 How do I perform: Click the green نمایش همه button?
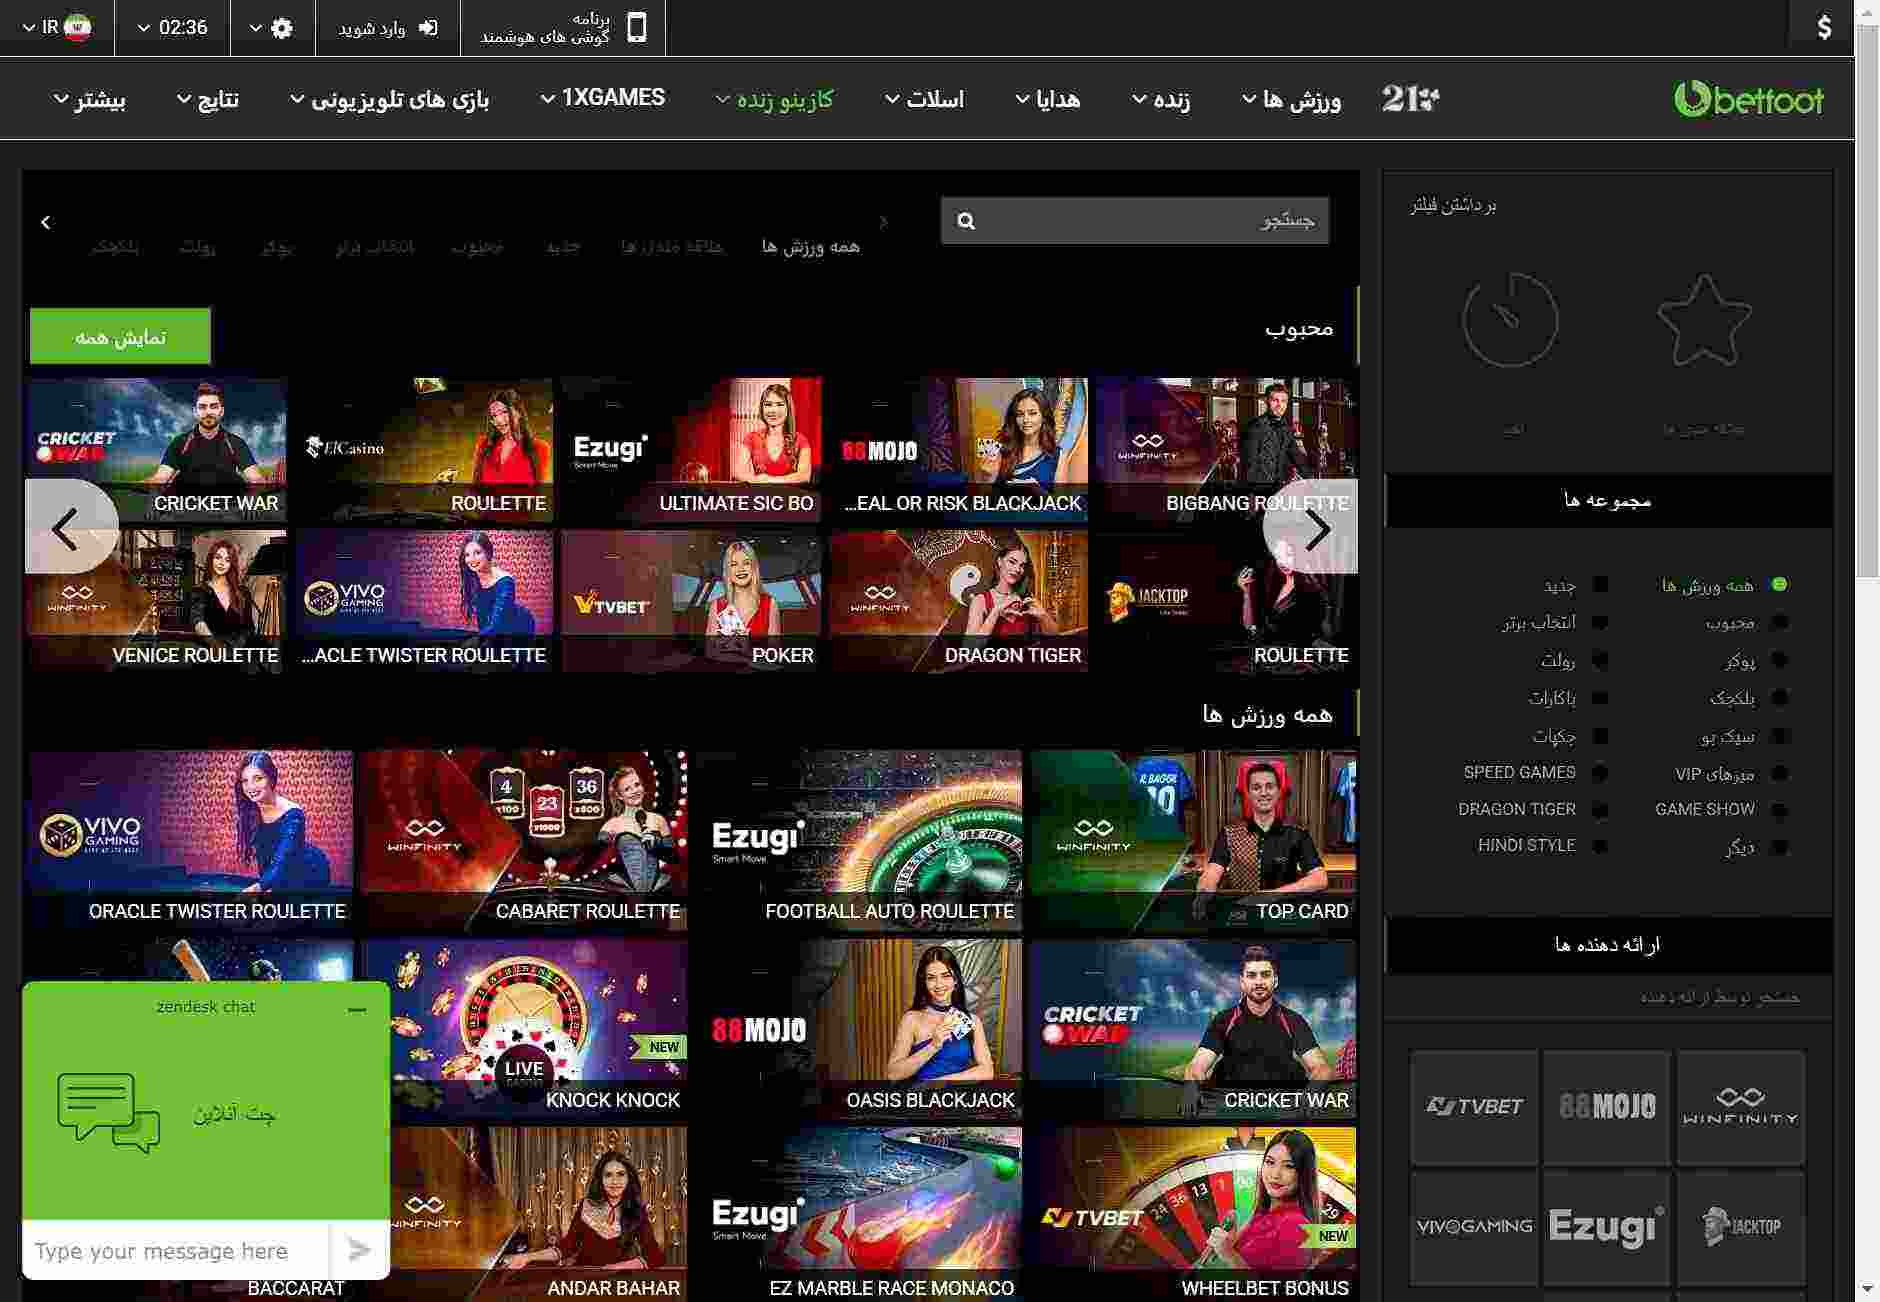120,337
